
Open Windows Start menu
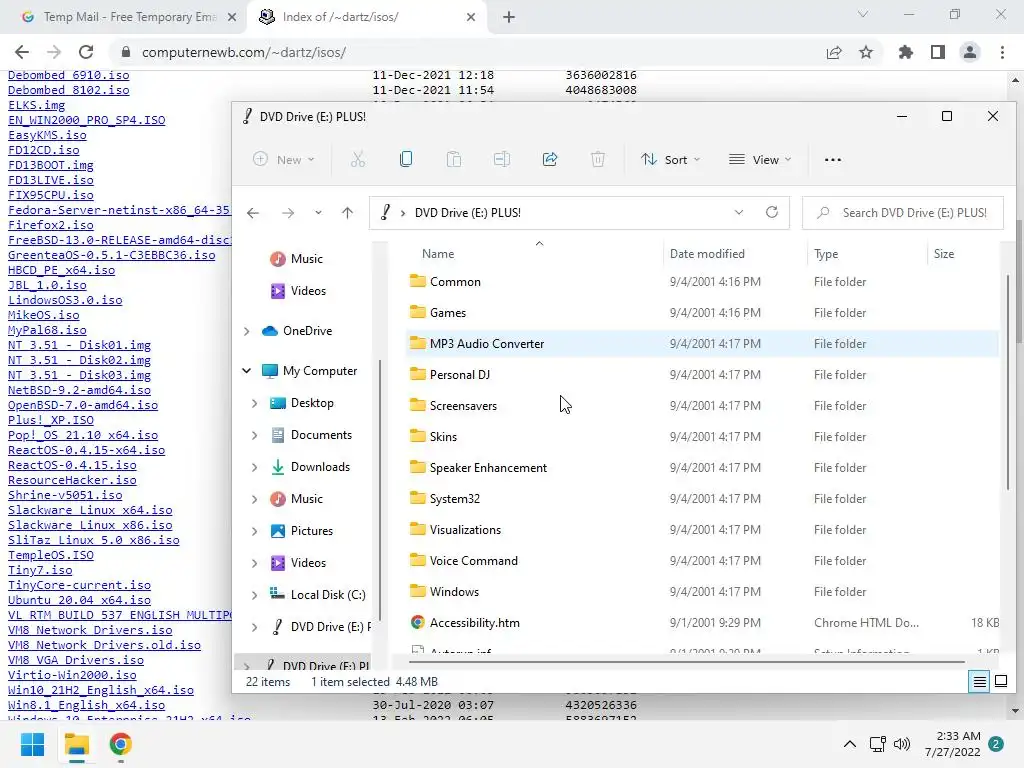click(32, 744)
